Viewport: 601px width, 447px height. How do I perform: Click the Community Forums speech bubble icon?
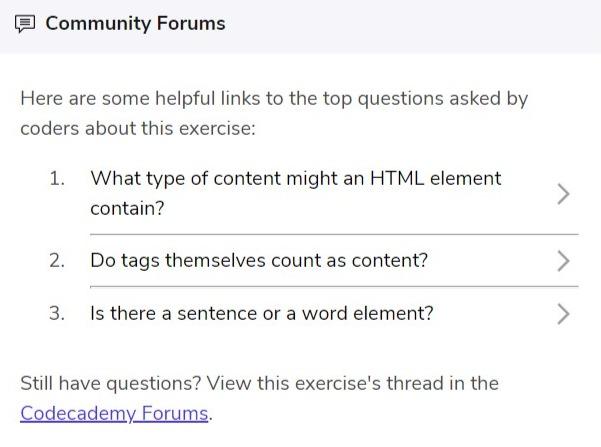(x=25, y=24)
